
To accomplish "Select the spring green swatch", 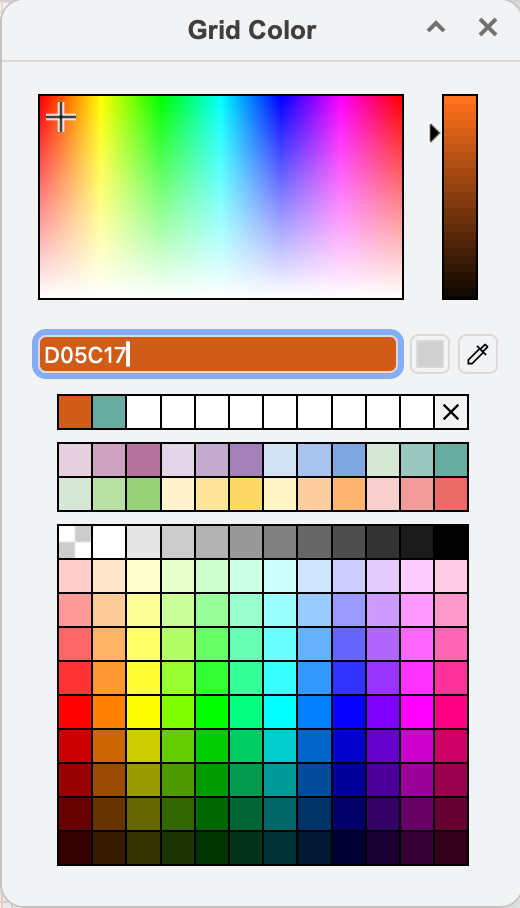I will coord(246,712).
